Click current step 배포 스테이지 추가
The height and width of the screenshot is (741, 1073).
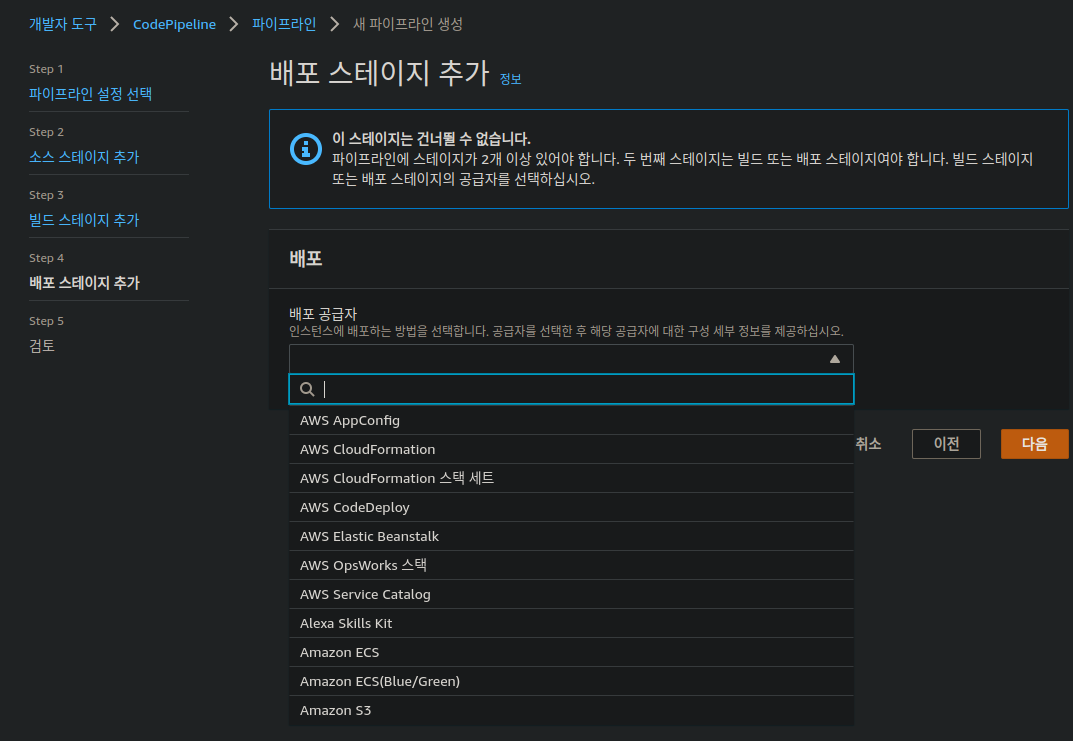[x=84, y=283]
